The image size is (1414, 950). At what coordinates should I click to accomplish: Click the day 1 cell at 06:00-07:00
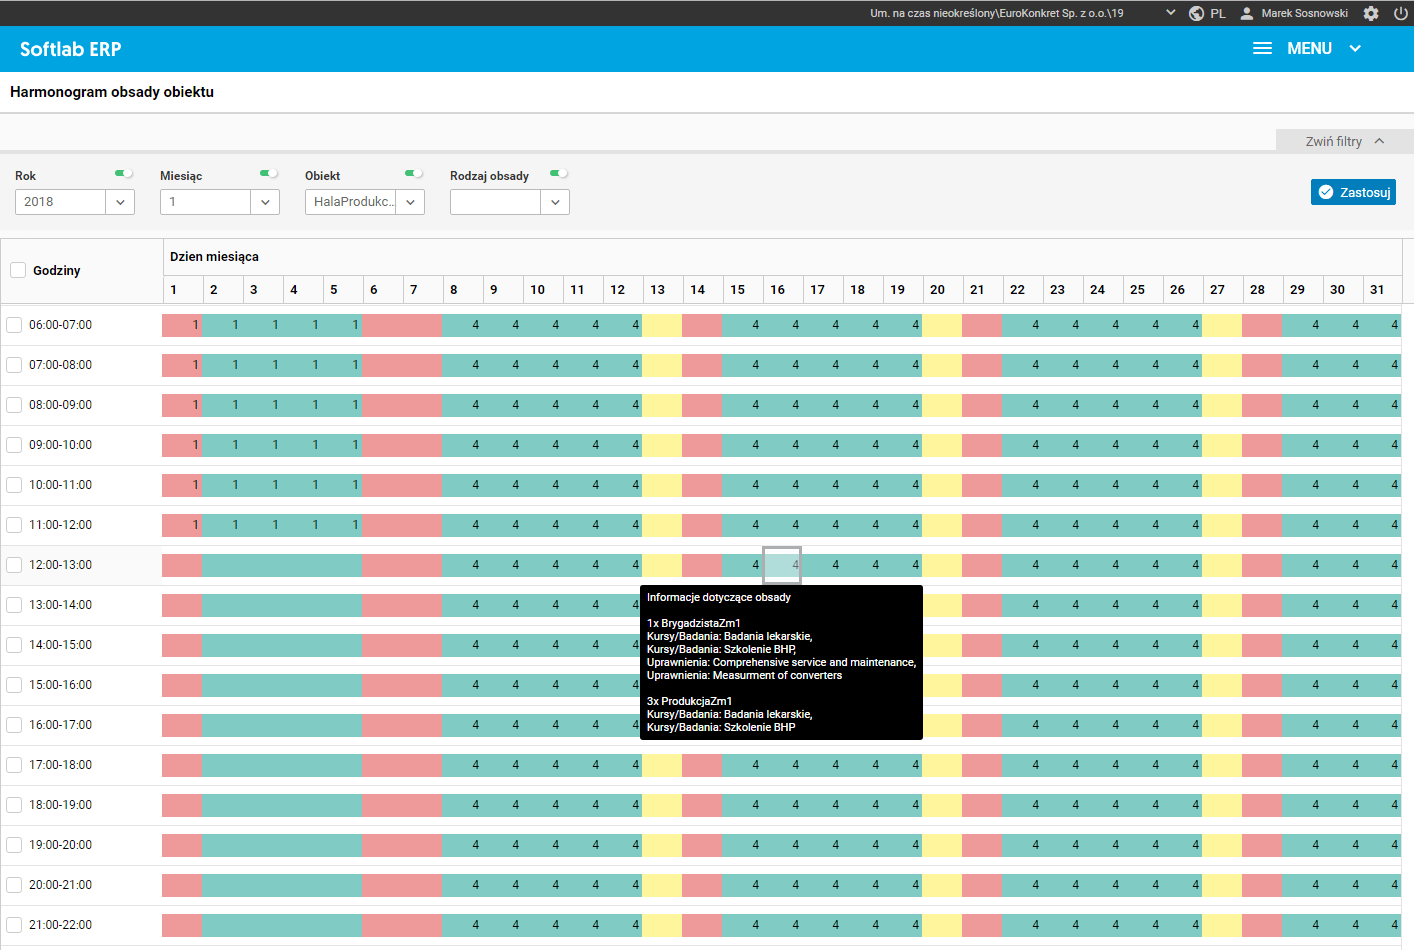182,325
